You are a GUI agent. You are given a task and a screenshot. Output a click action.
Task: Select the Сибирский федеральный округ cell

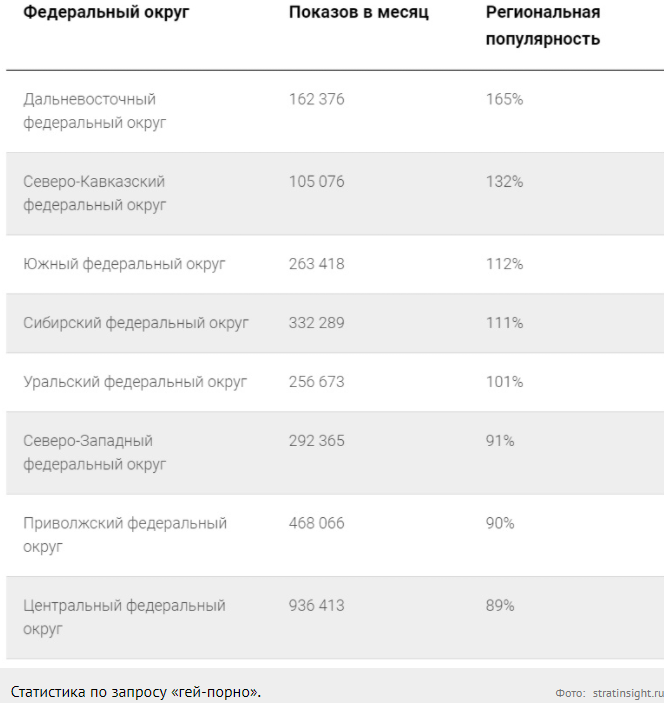pos(136,323)
